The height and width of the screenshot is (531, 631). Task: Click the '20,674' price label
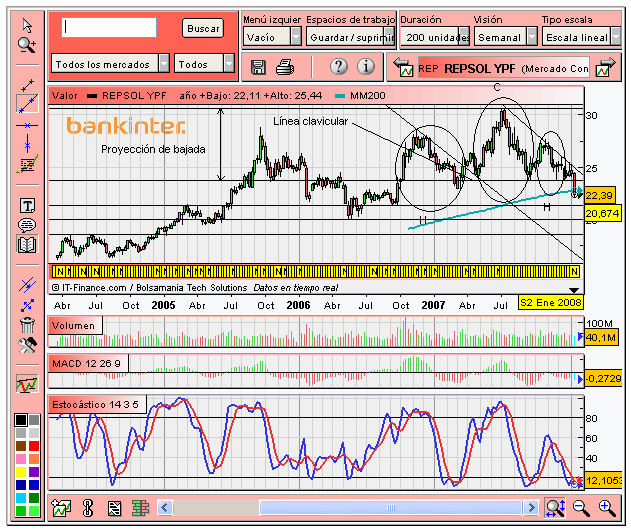coord(602,213)
